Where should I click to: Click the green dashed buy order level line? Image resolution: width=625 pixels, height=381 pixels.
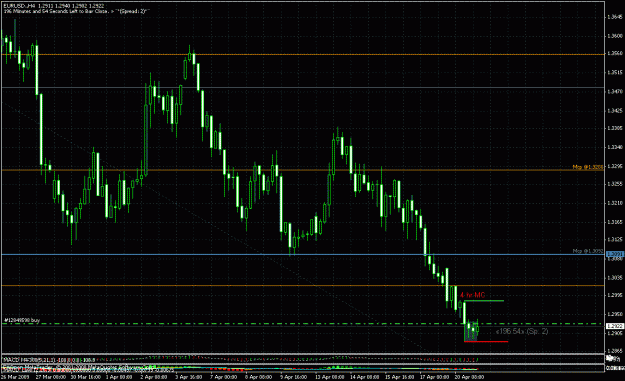[303, 324]
